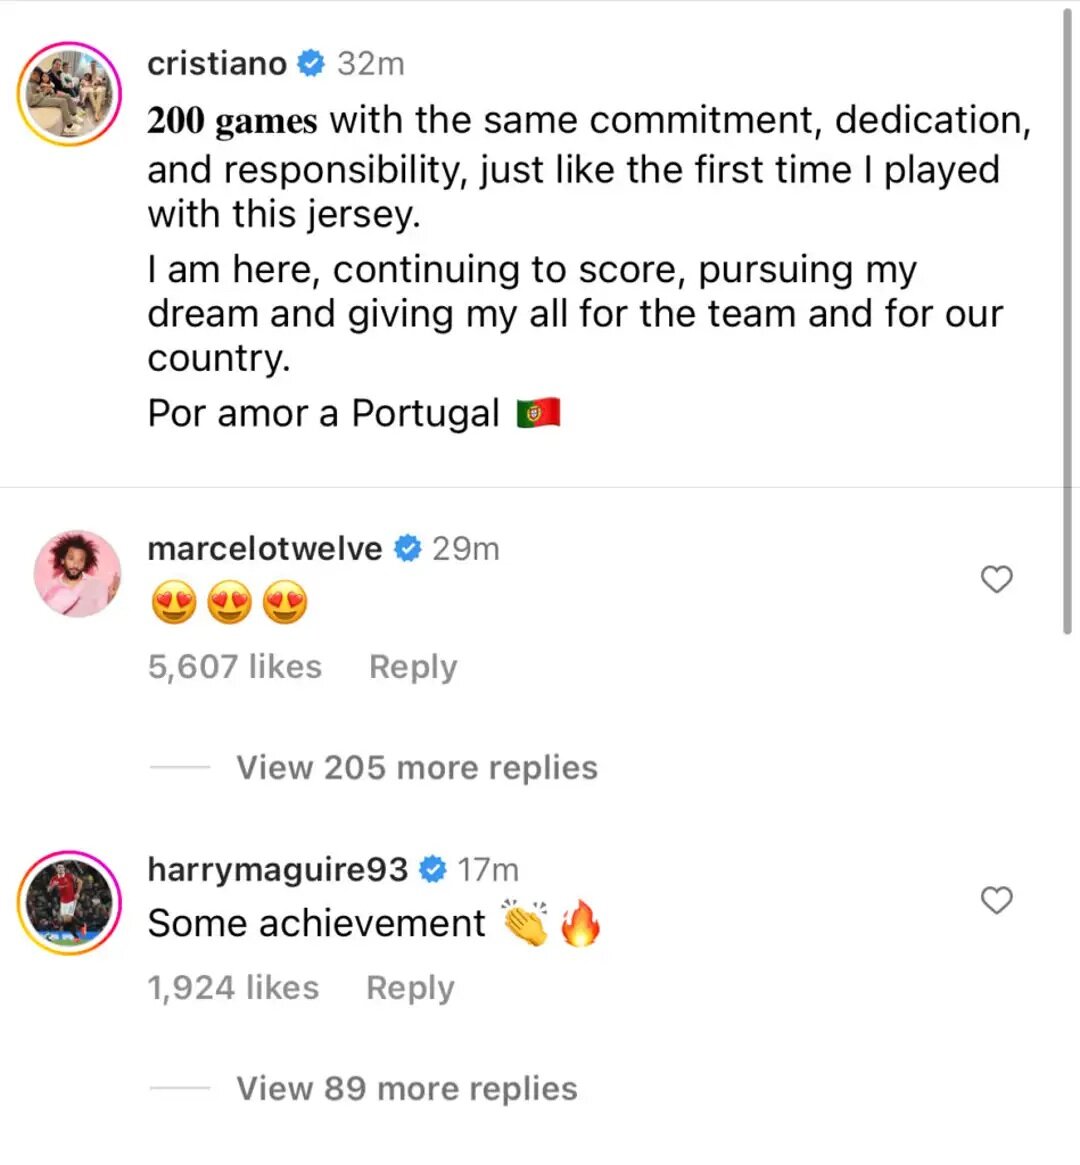
Task: Click the Portugal flag emoji in caption
Action: click(x=538, y=413)
